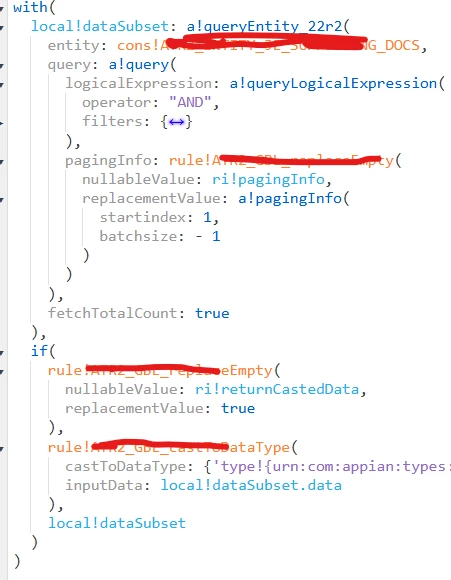Viewport: 451px width, 580px height.
Task: Click the 'batchsize' parameter label
Action: [x=138, y=236]
